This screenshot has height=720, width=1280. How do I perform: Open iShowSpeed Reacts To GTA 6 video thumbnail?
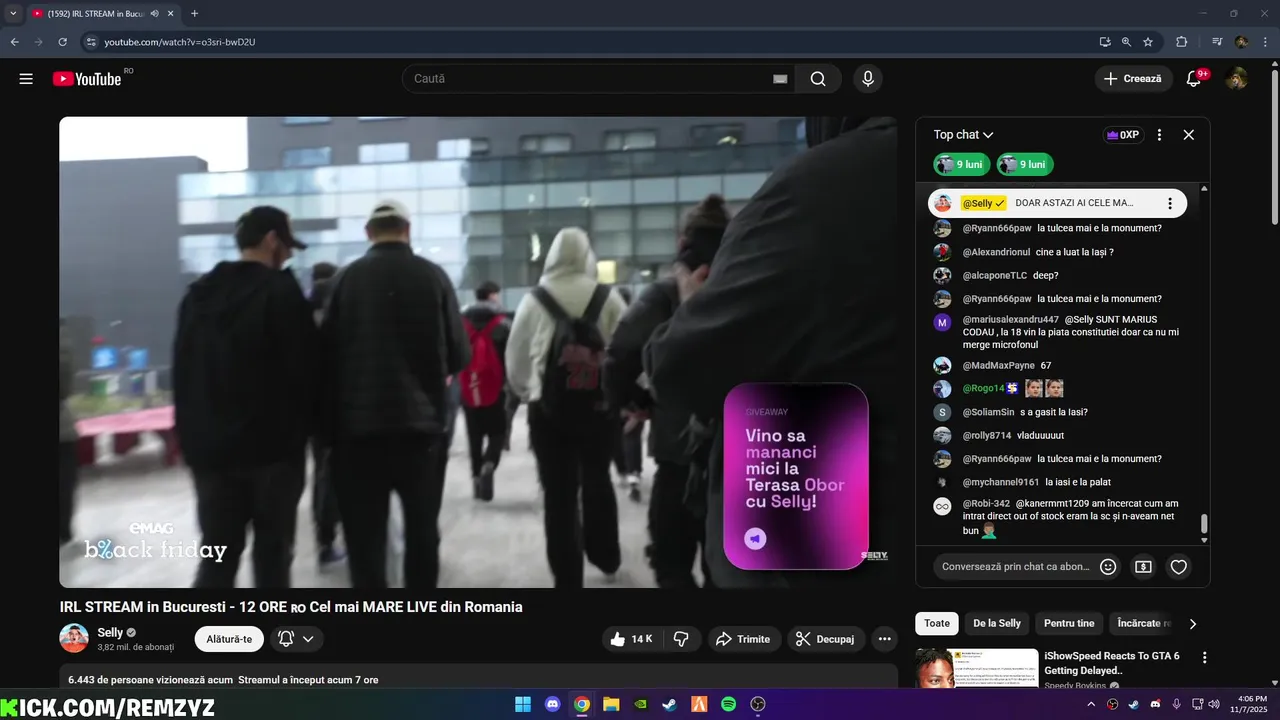[977, 668]
